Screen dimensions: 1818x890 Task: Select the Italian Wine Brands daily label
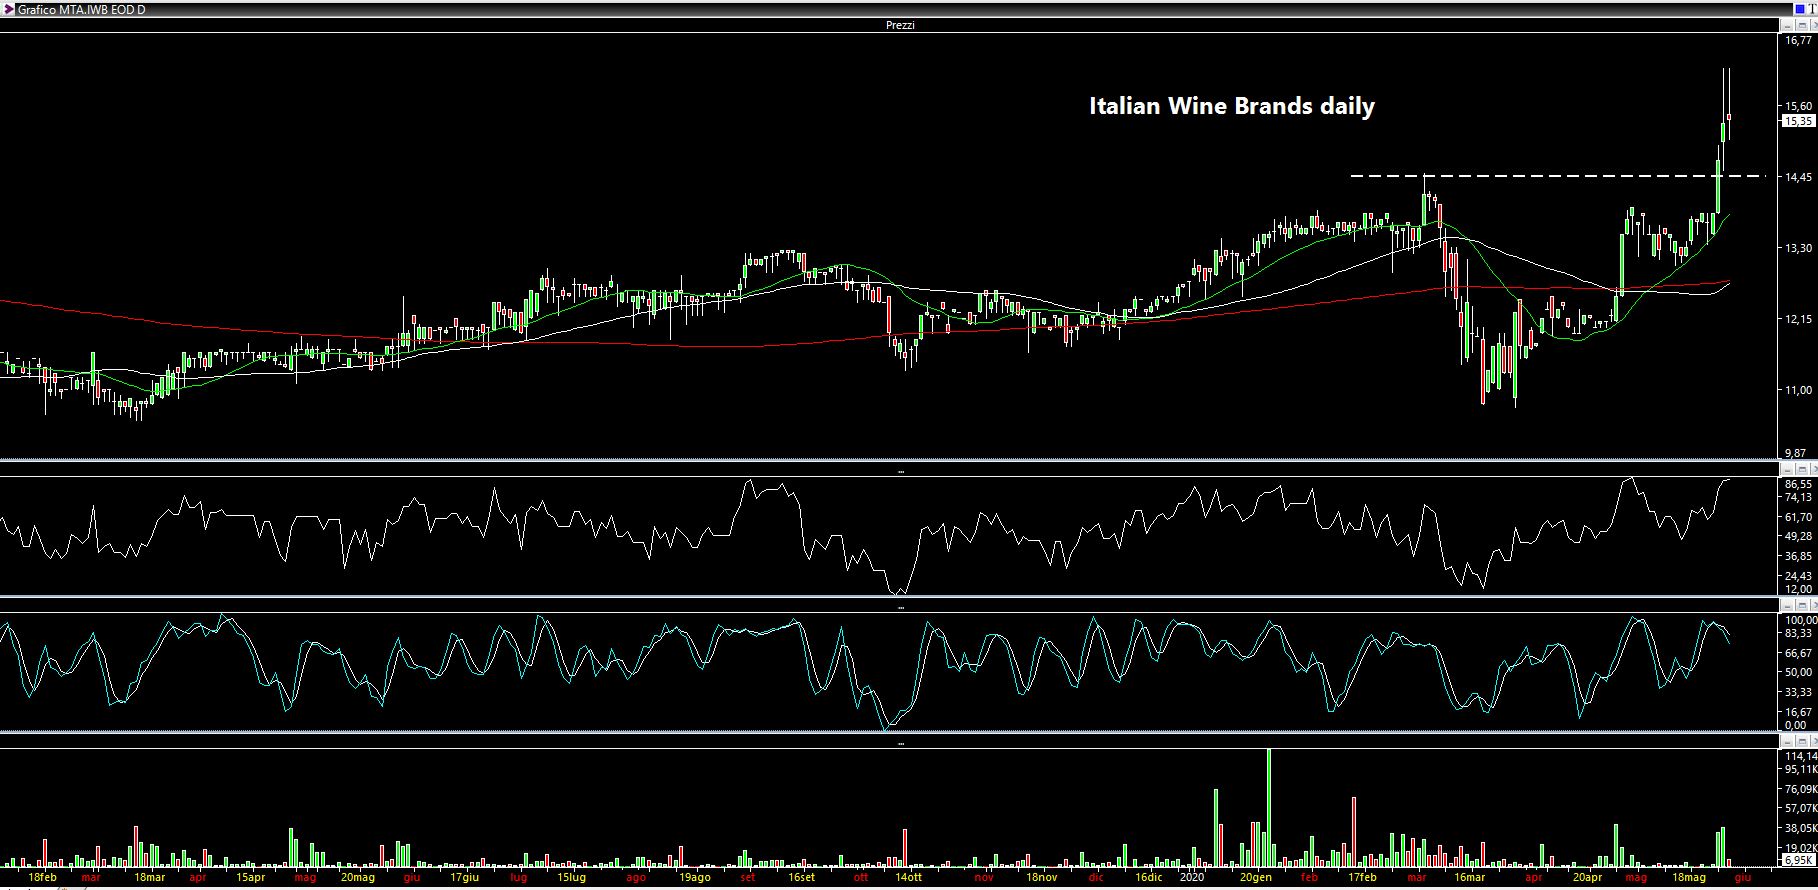1232,106
